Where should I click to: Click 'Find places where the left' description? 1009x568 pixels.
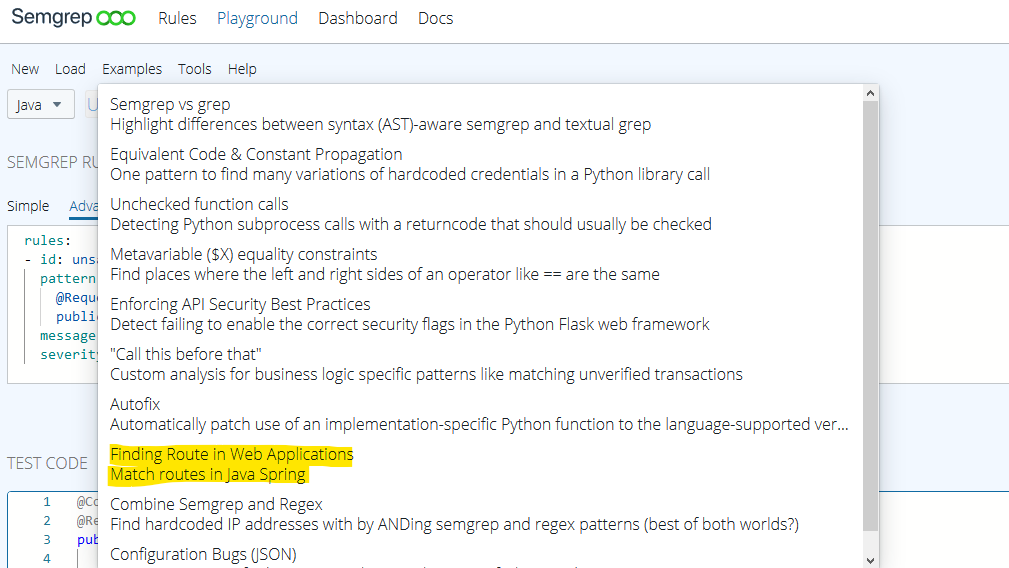[385, 275]
